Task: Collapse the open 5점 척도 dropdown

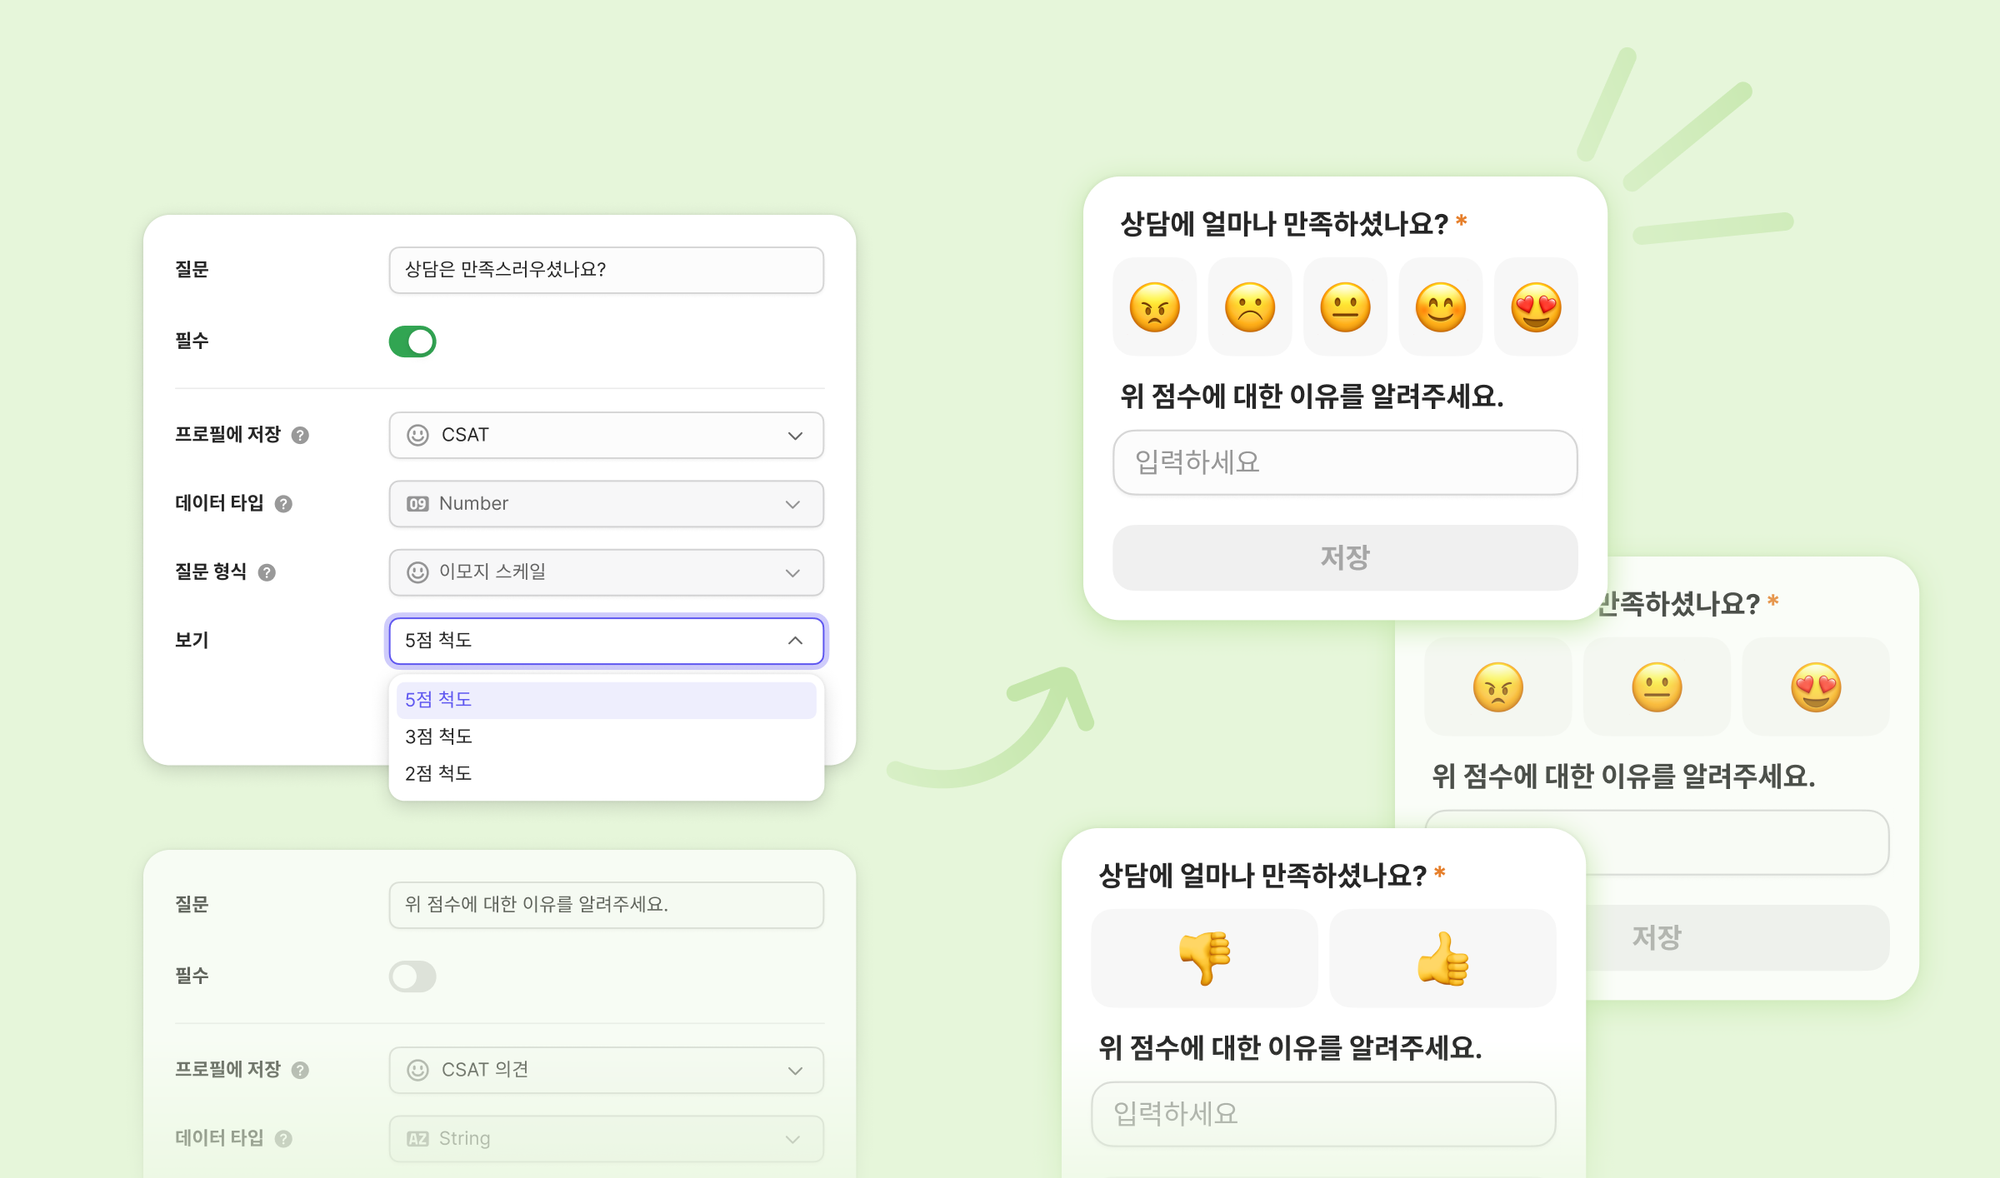Action: click(x=606, y=641)
